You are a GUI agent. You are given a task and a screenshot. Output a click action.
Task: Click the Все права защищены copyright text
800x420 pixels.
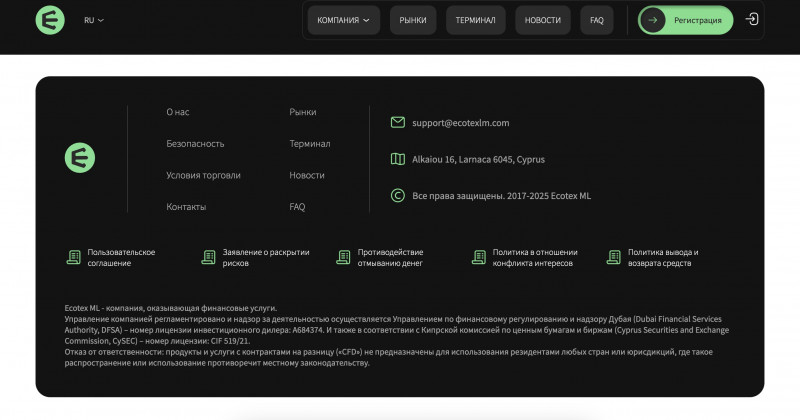point(502,196)
